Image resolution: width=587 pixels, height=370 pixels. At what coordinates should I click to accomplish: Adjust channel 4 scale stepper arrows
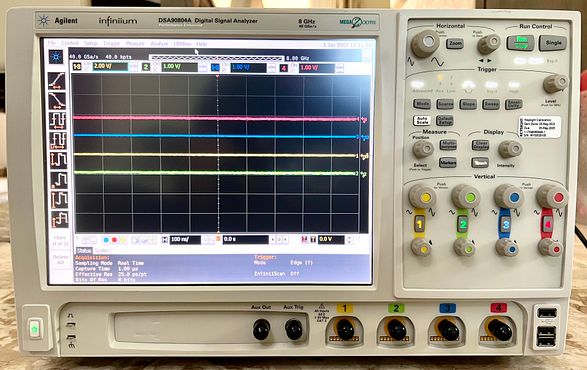click(340, 69)
